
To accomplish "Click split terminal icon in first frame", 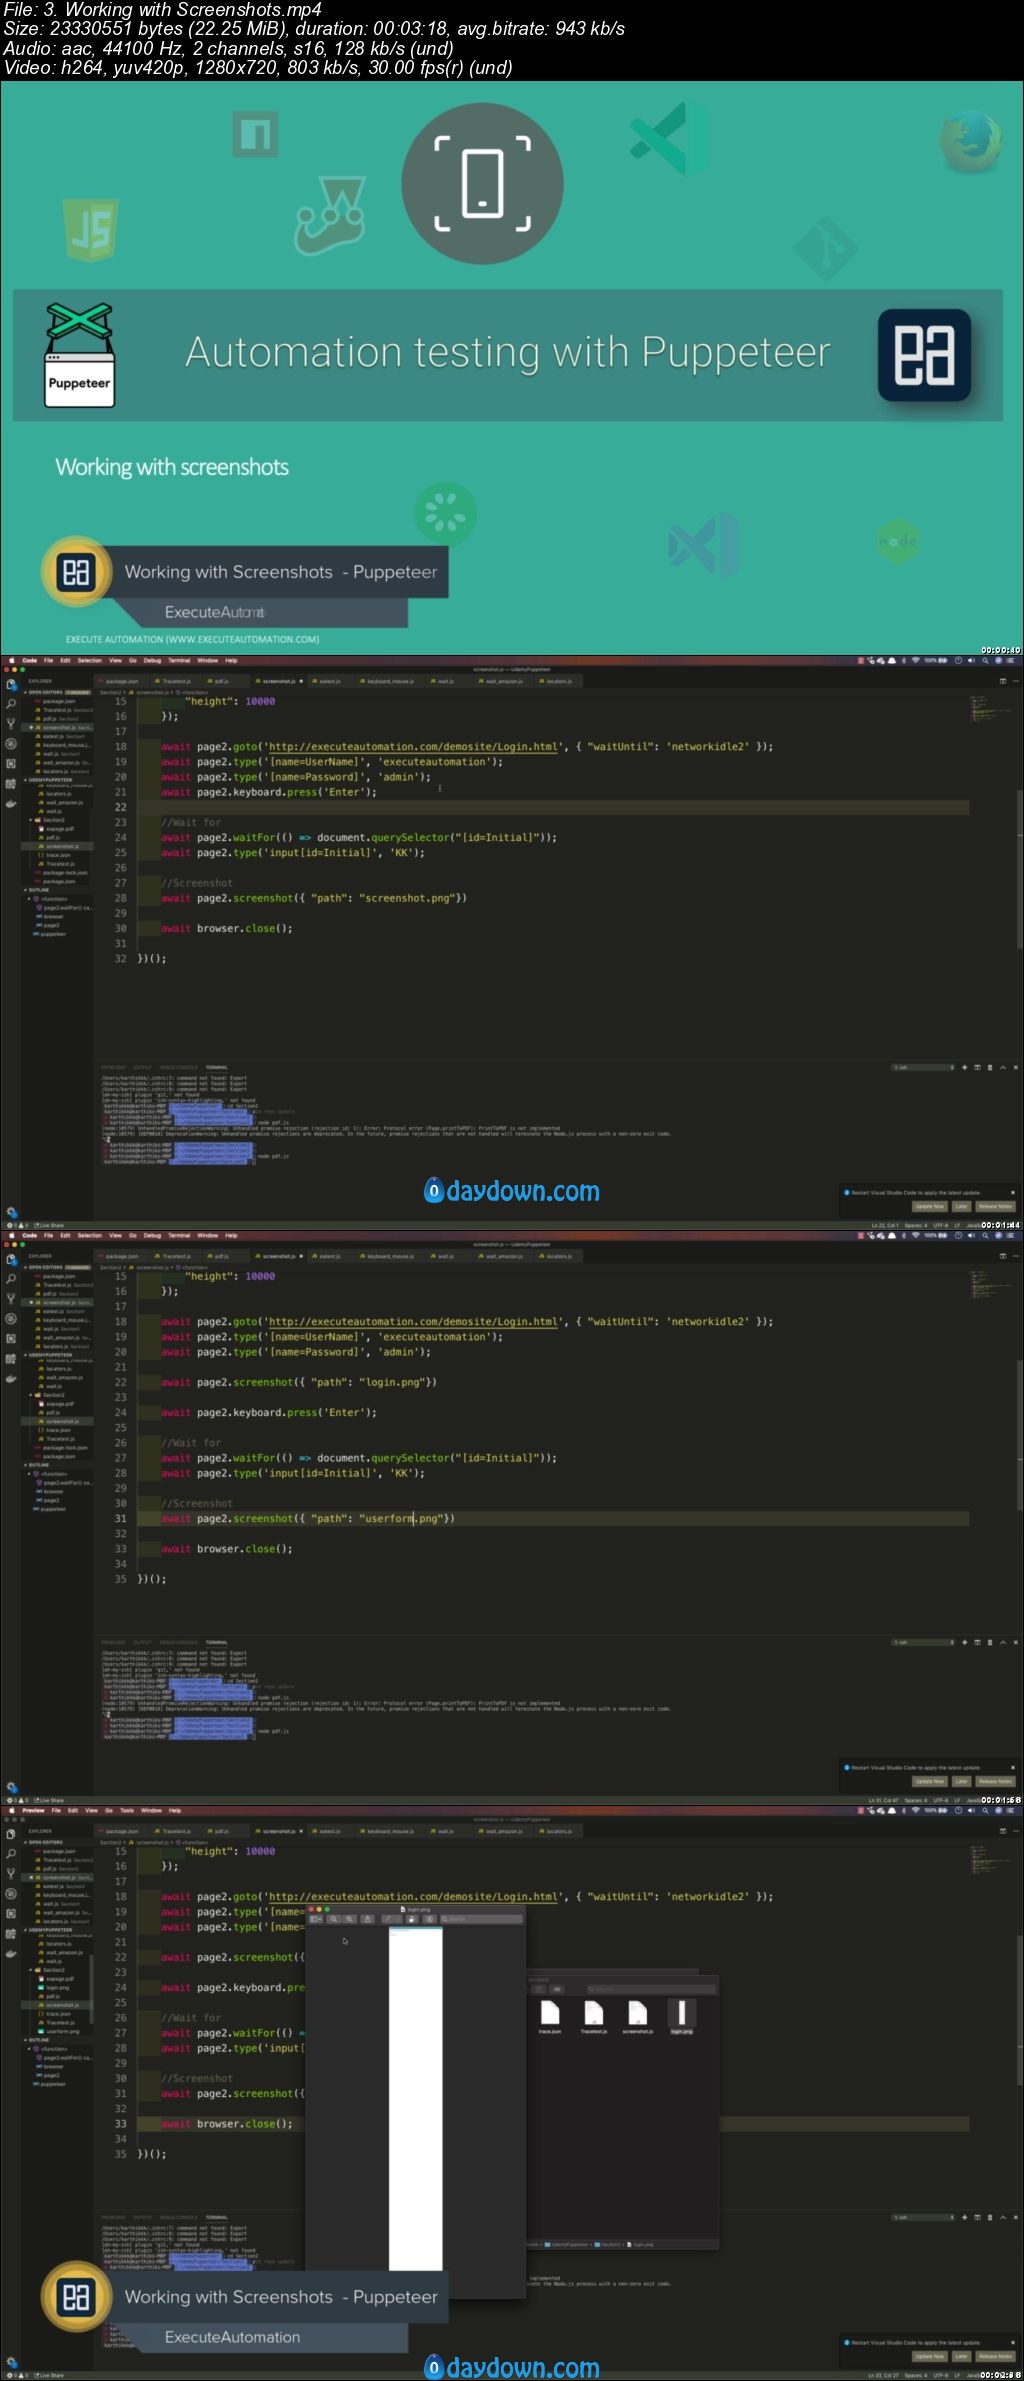I will click(977, 1067).
